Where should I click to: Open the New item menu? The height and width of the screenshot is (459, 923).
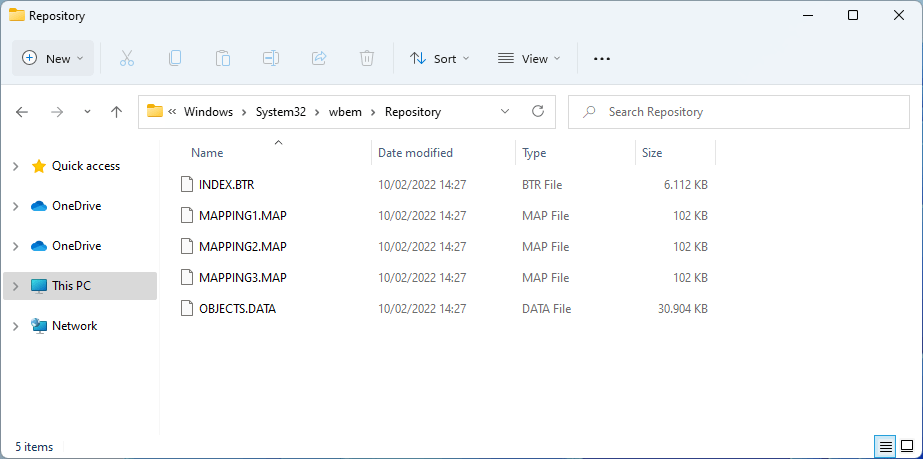[x=53, y=58]
